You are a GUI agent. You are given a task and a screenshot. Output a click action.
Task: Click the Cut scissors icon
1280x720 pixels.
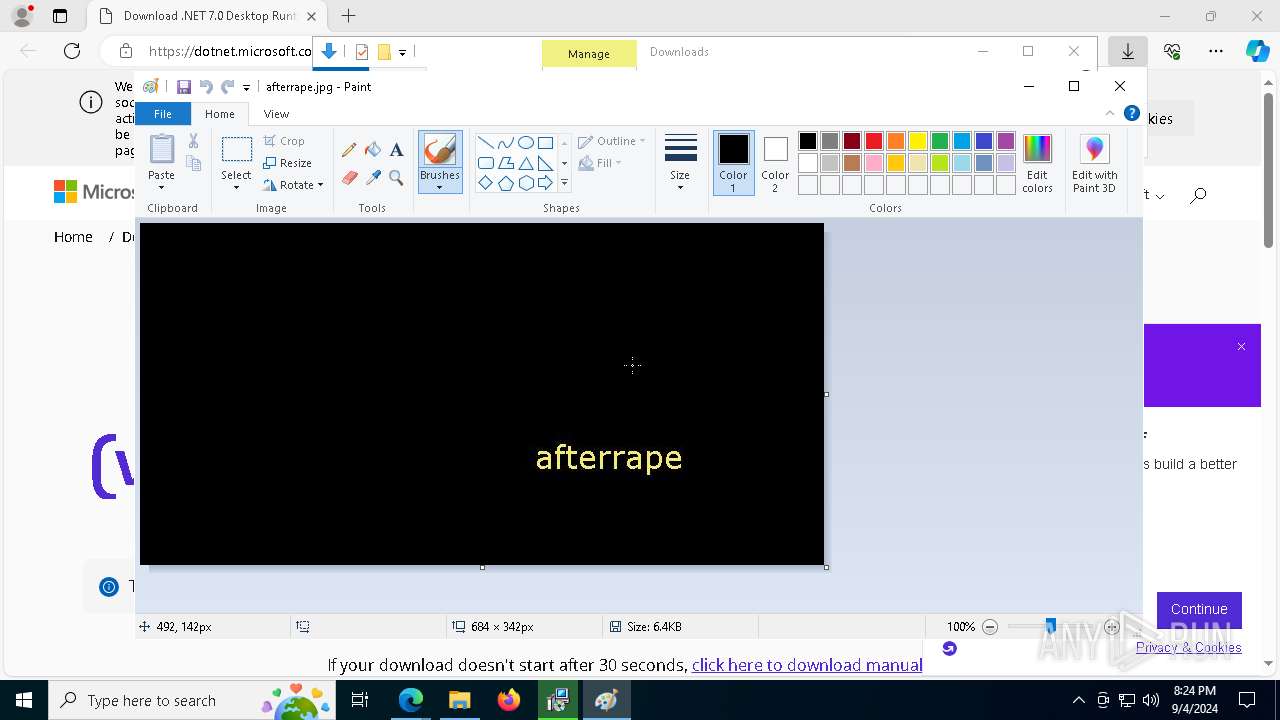tap(194, 141)
